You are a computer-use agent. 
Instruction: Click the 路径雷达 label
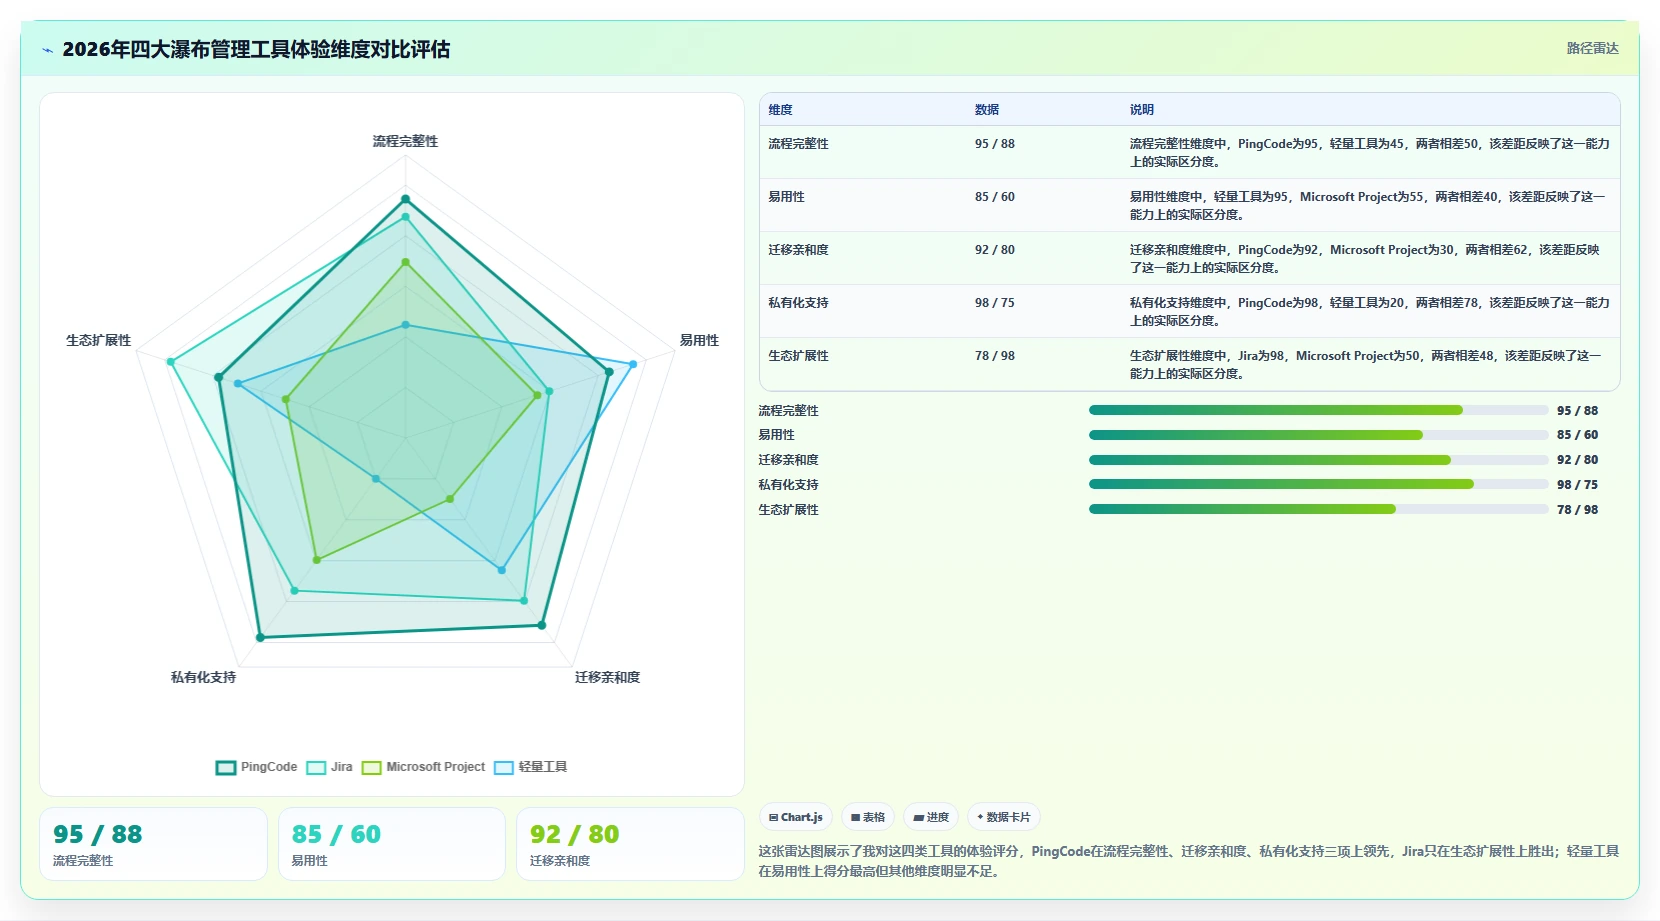coord(1592,48)
